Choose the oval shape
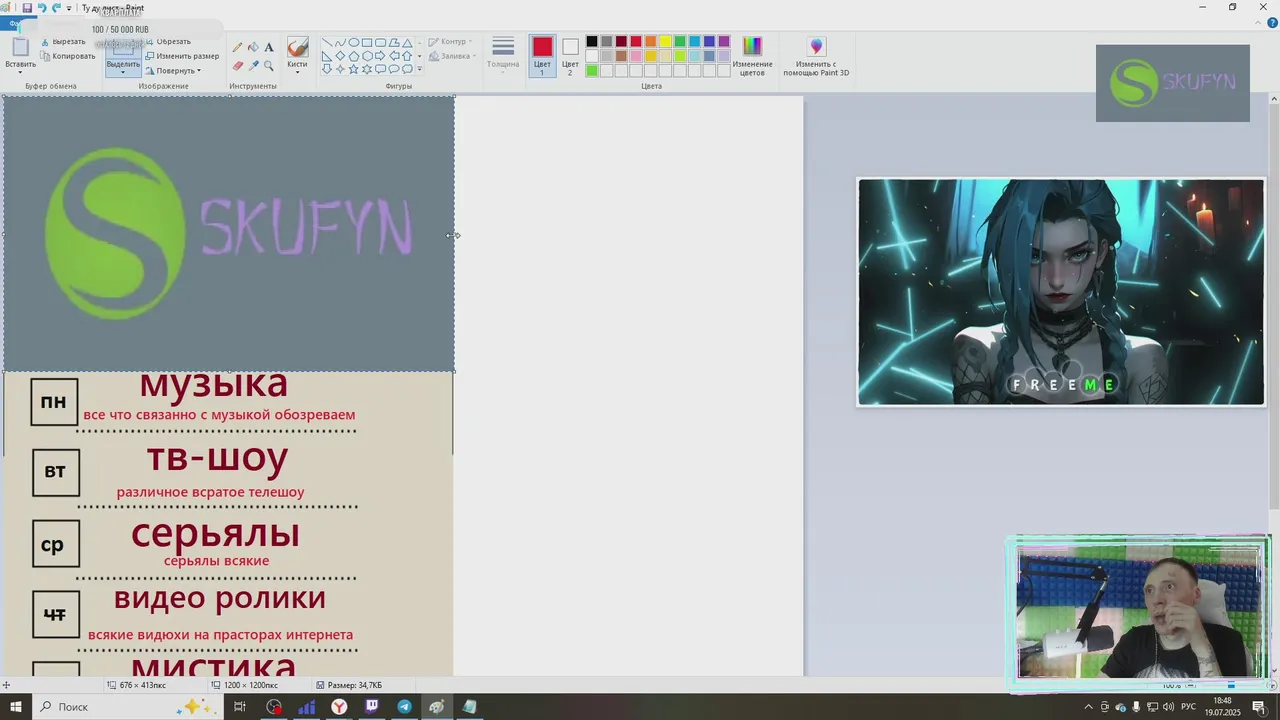 [x=354, y=43]
